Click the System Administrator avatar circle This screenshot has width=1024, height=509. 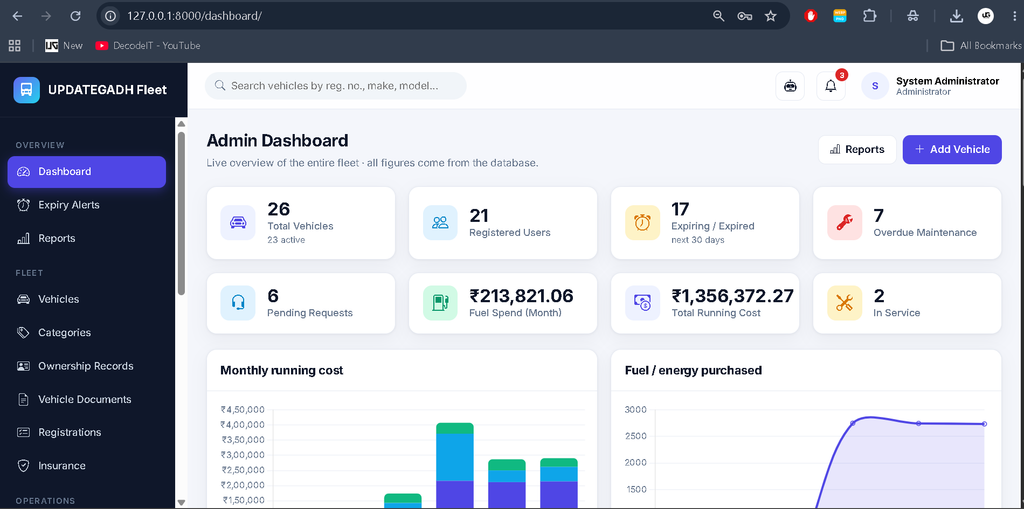[x=875, y=86]
